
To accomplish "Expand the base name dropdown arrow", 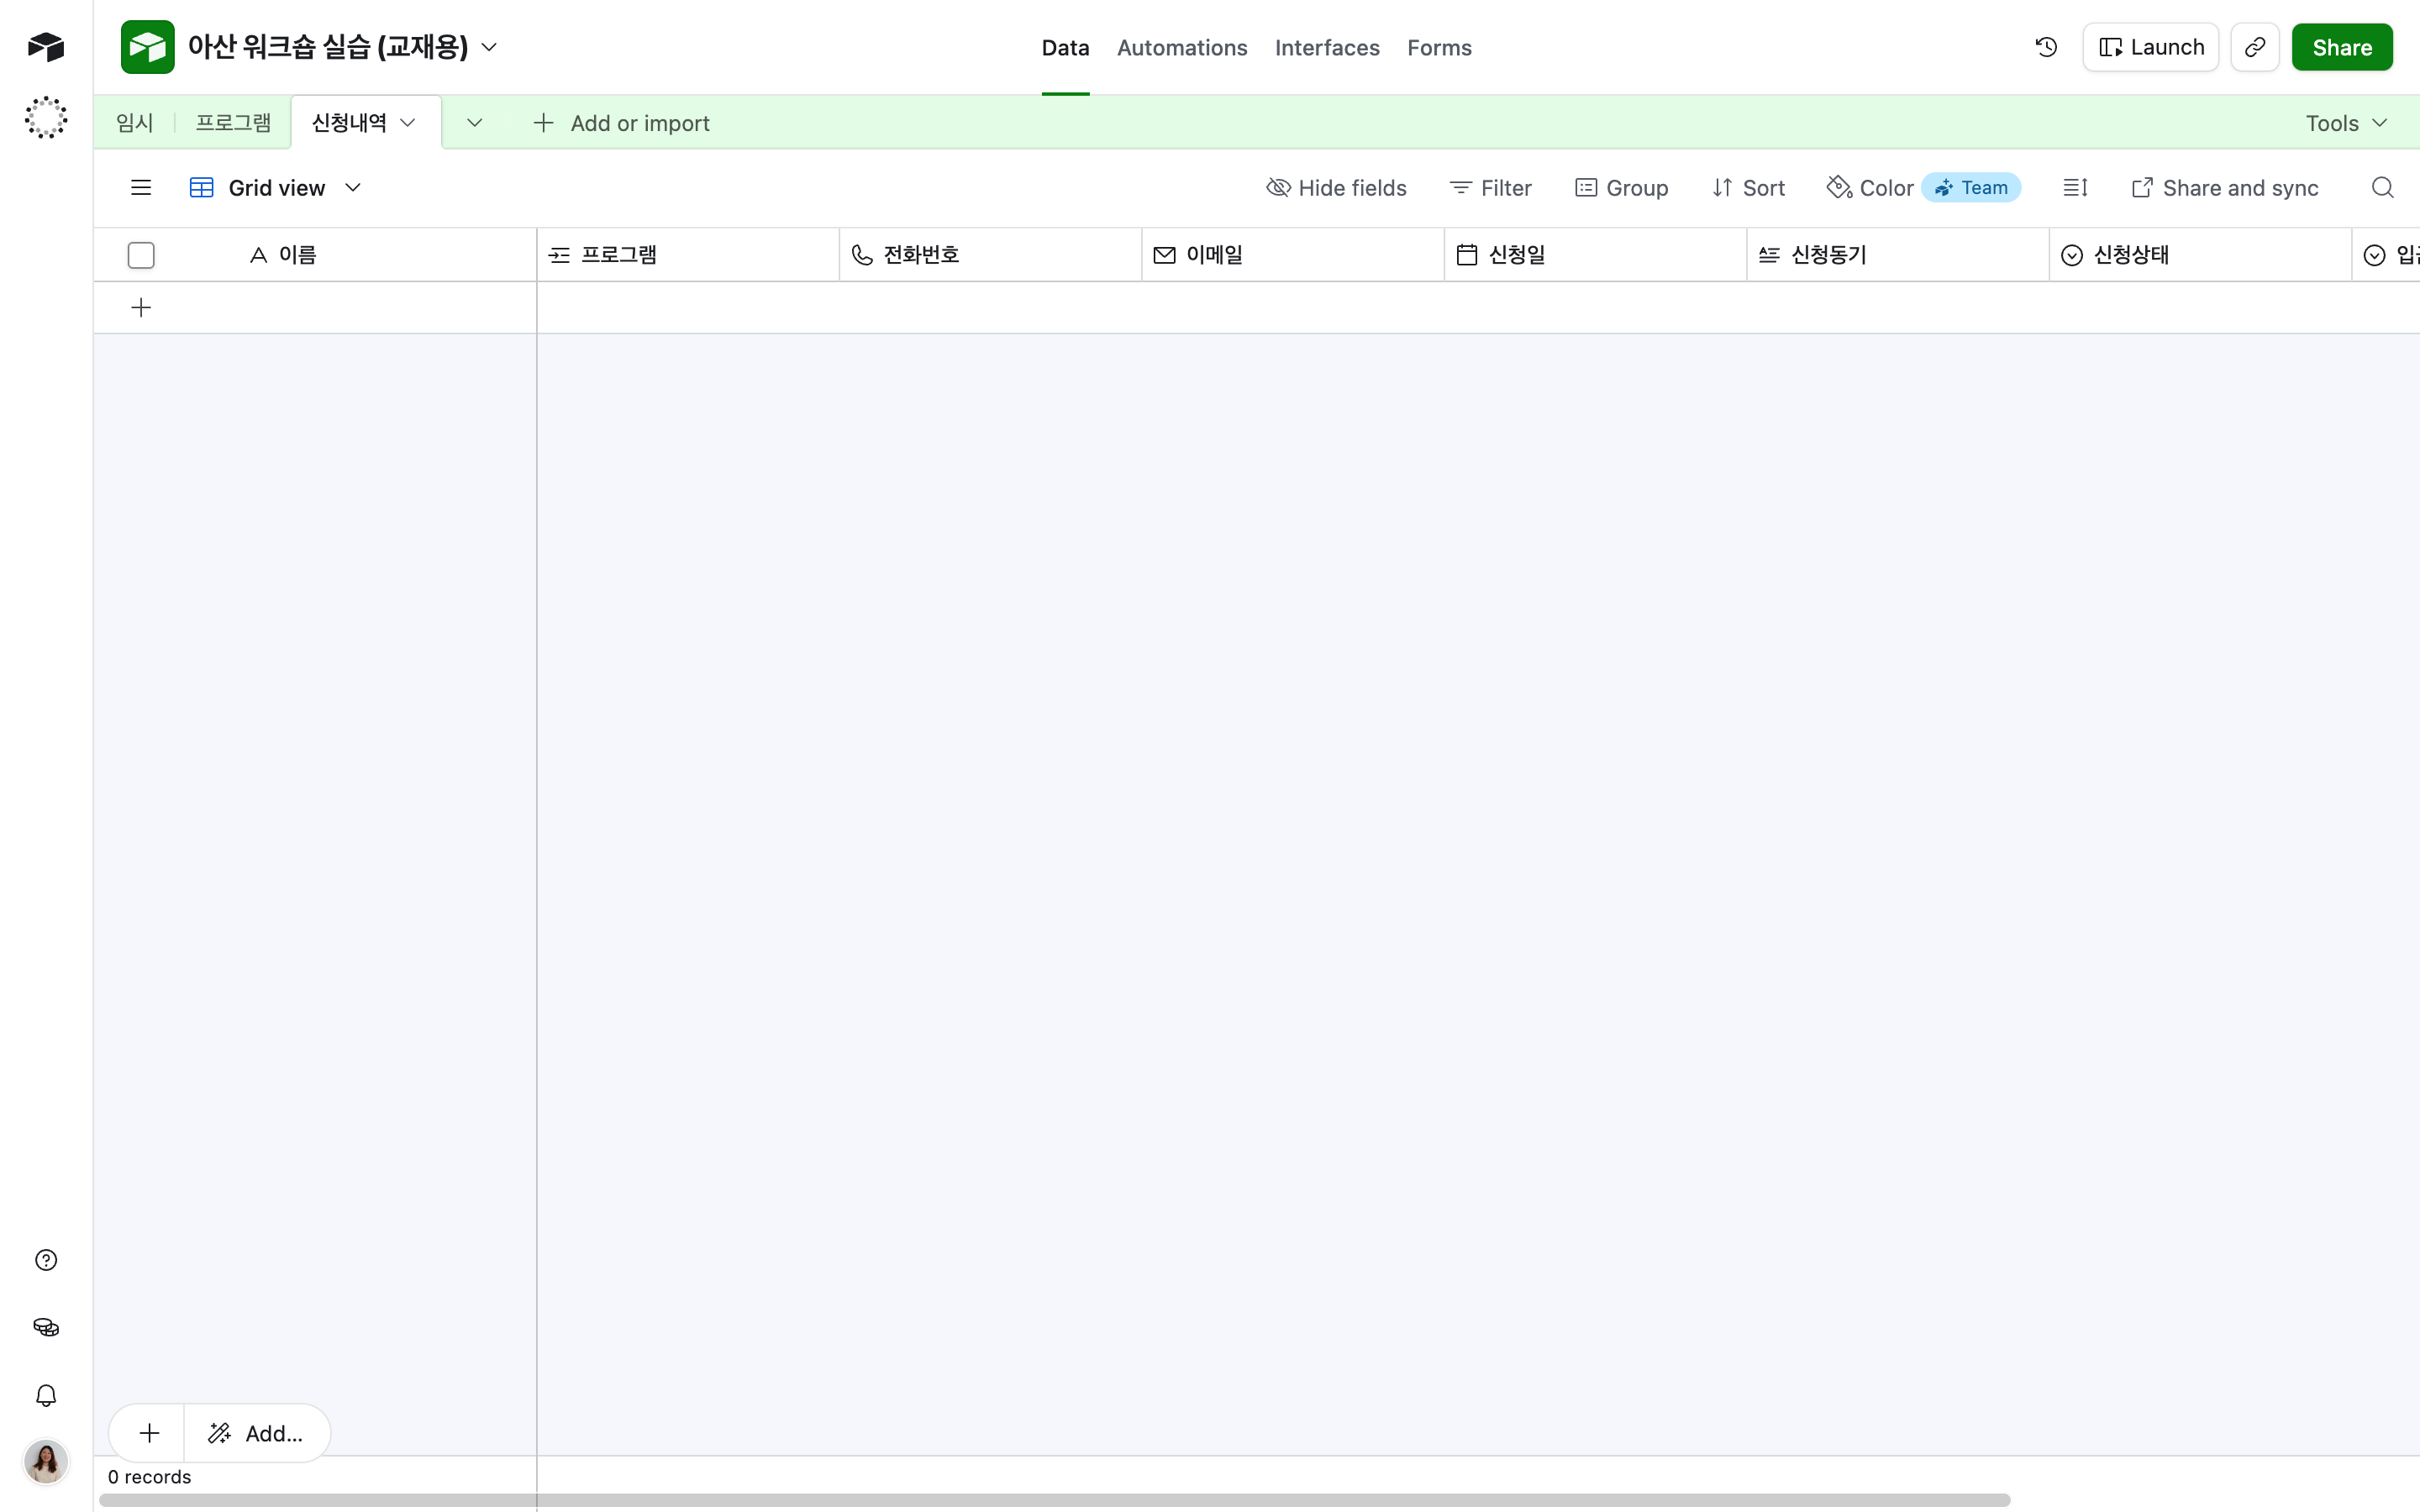I will tap(490, 47).
